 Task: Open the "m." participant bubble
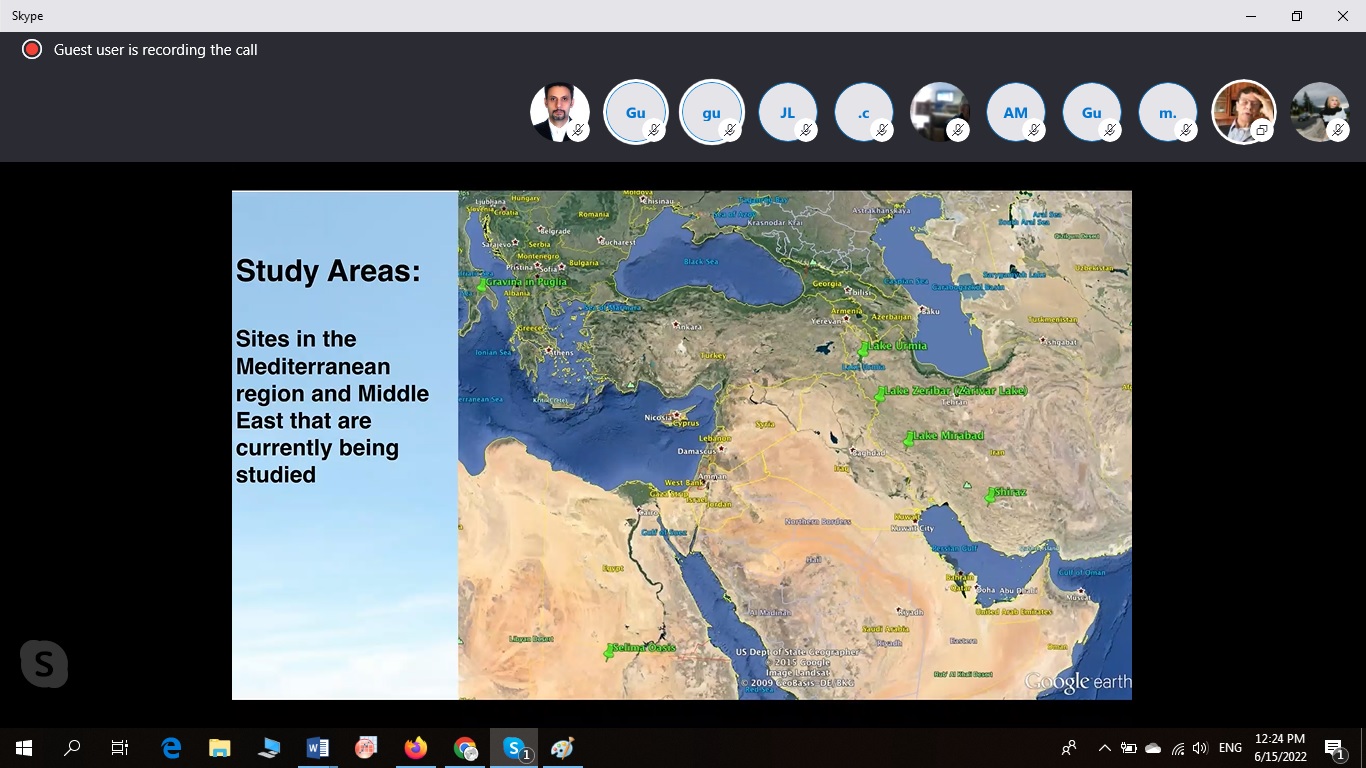click(1167, 112)
